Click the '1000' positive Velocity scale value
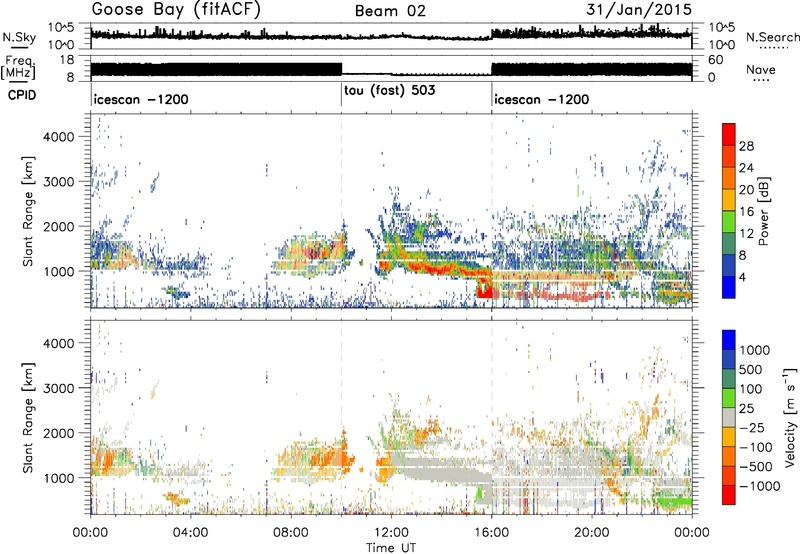The image size is (800, 554). tap(755, 350)
